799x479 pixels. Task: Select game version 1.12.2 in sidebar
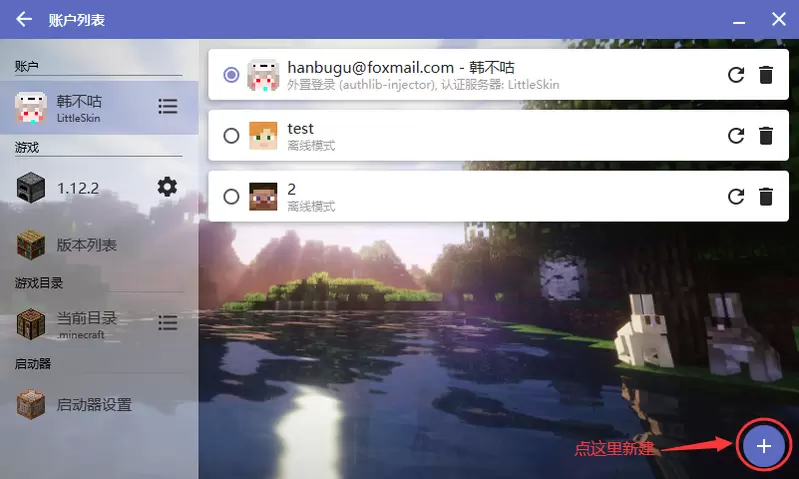[99, 188]
